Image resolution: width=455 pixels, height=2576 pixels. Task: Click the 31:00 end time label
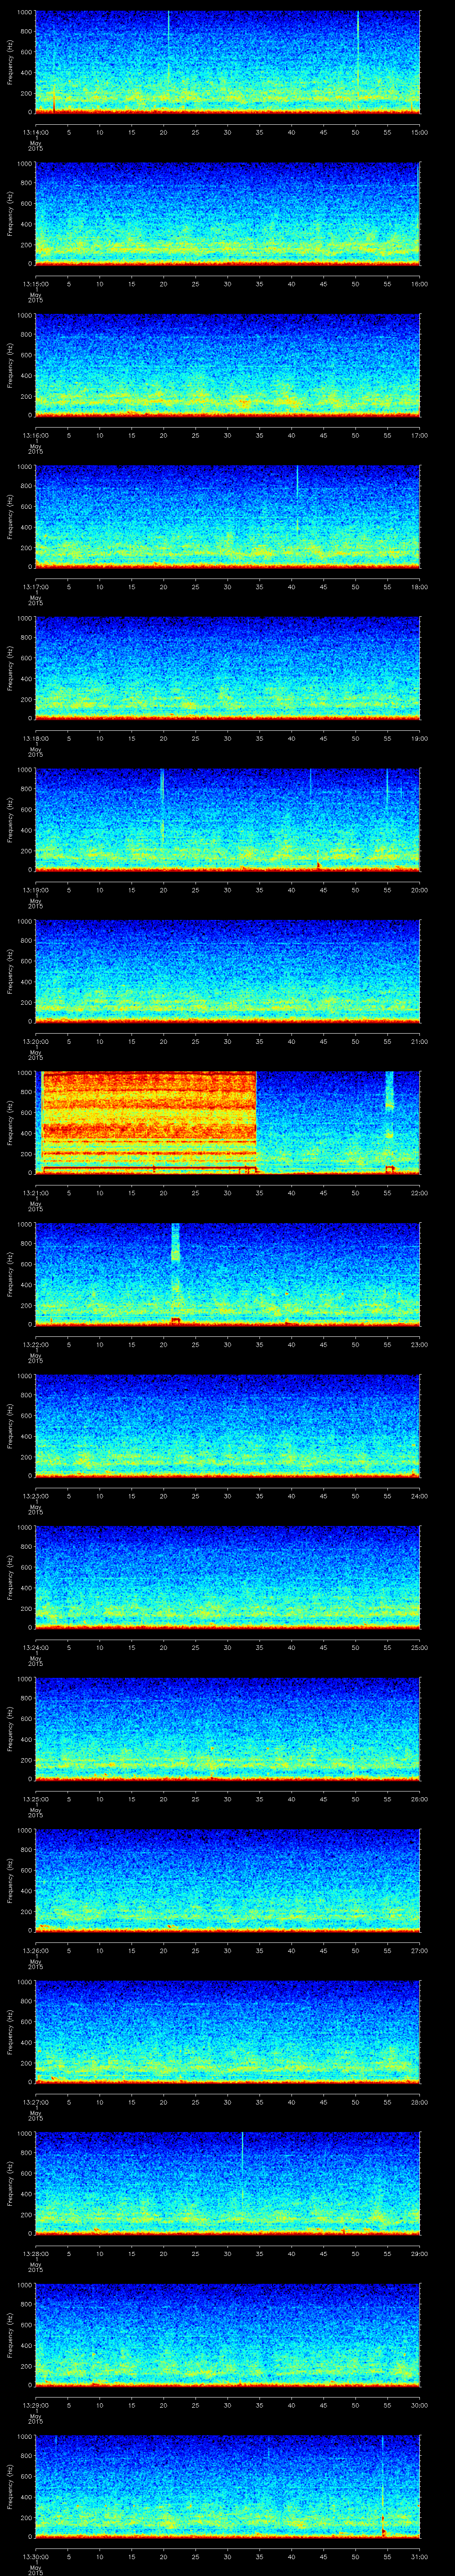[x=420, y=2557]
